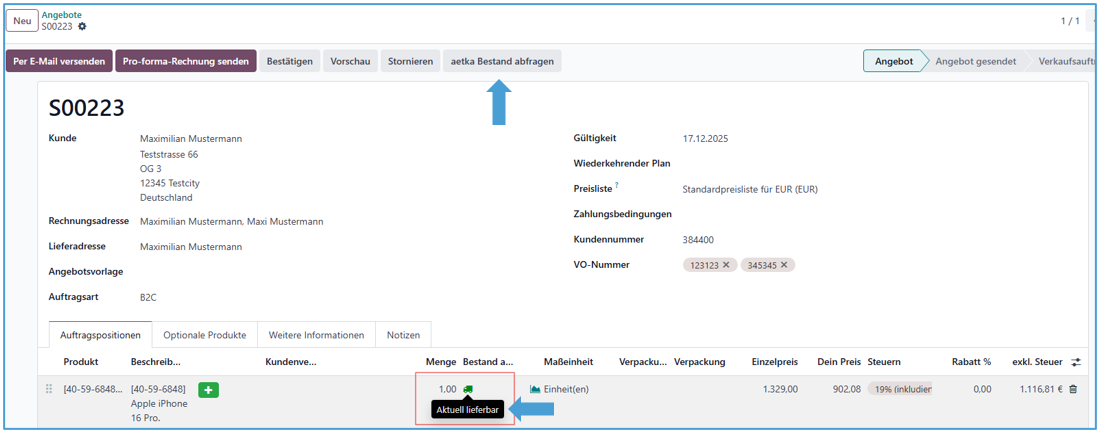
Task: Open column settings adjust icon in table header
Action: [x=1076, y=362]
